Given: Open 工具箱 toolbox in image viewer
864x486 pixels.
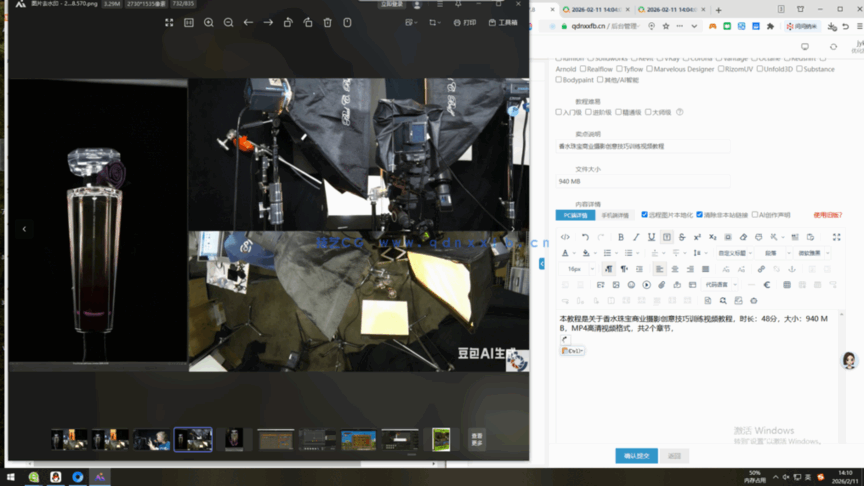Looking at the screenshot, I should pyautogui.click(x=503, y=23).
